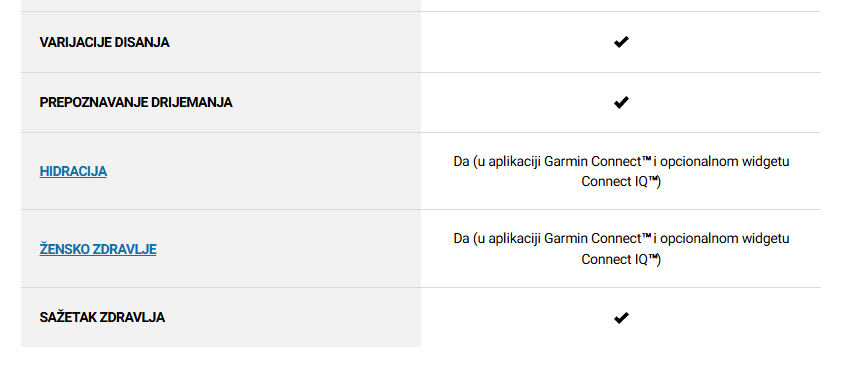Click the checkmark in Sažetak zdravlja row
Screen dimensions: 868x367
(x=621, y=318)
